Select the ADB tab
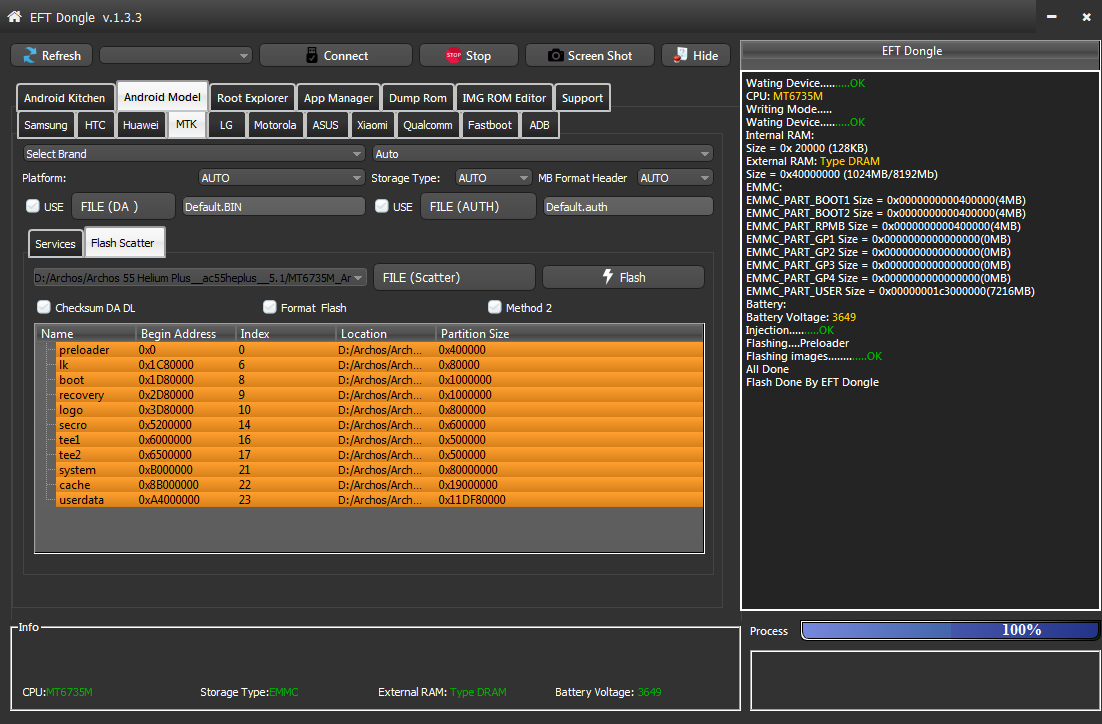This screenshot has width=1102, height=724. coord(539,125)
